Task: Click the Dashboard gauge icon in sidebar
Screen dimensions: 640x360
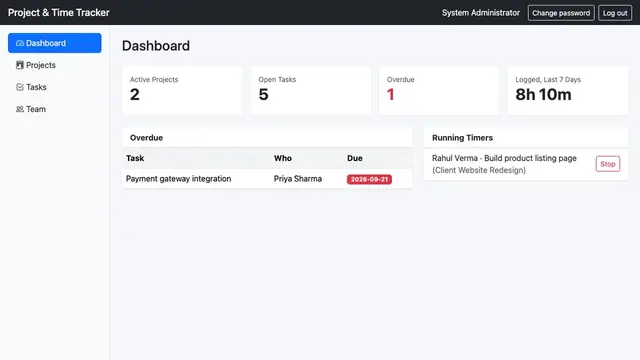Action: 20,43
